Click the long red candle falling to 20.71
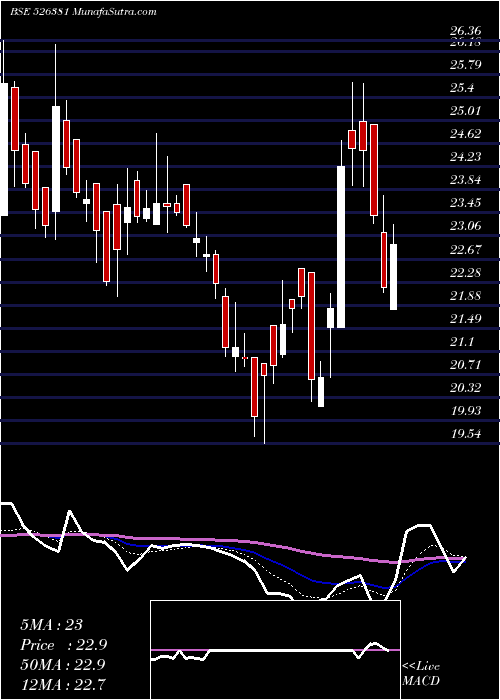Viewport: 500px width, 700px height. [312, 326]
